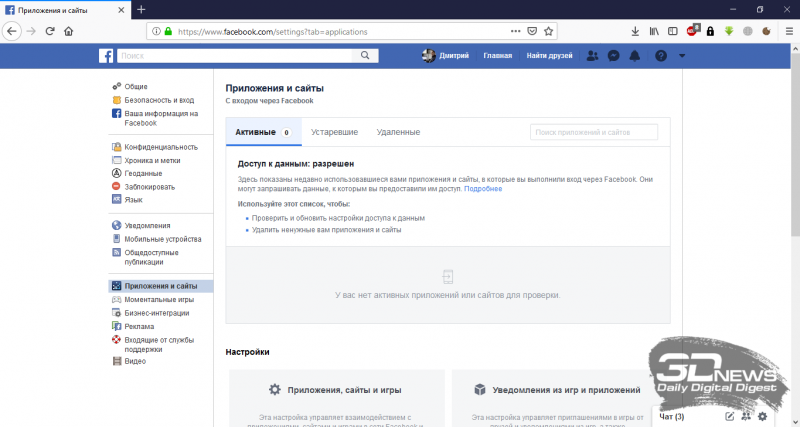Click the cookie extension icon
Viewport: 800px width, 427px height.
[x=766, y=32]
